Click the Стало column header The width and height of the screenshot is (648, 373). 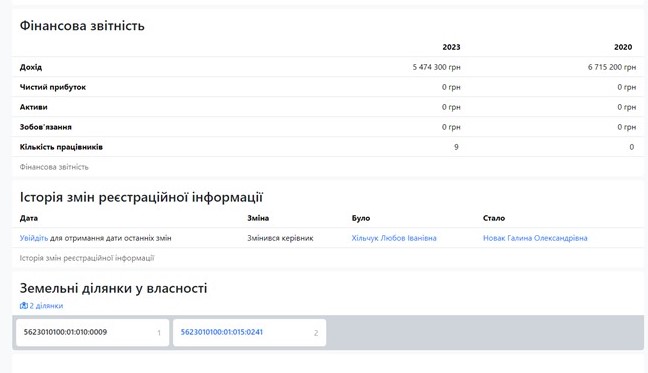pos(494,218)
